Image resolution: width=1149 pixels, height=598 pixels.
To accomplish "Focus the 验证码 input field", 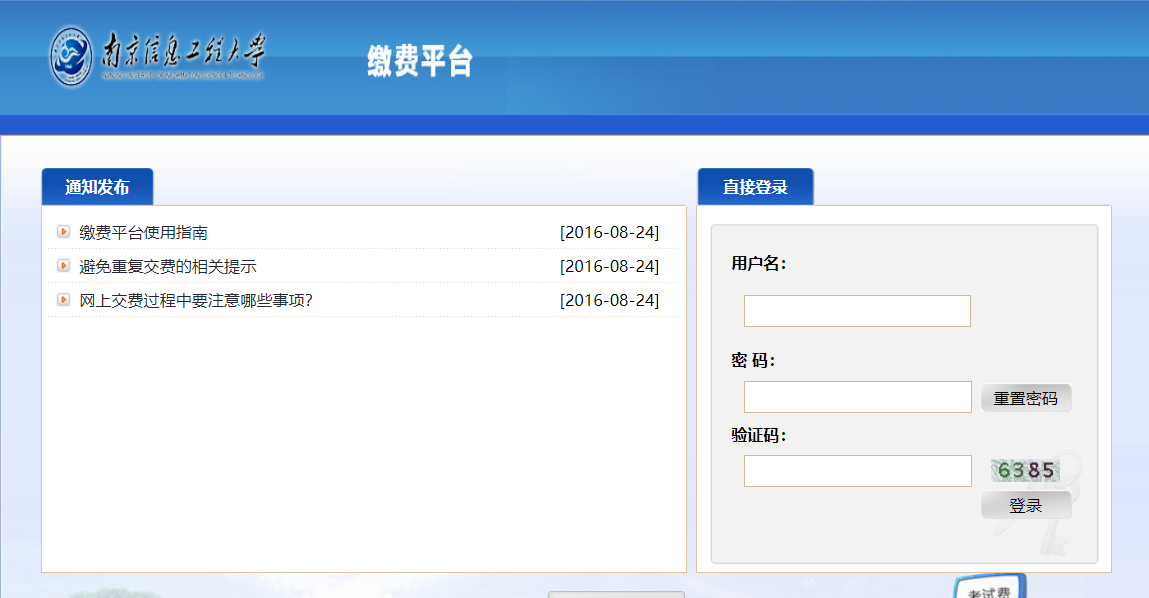I will pos(857,471).
